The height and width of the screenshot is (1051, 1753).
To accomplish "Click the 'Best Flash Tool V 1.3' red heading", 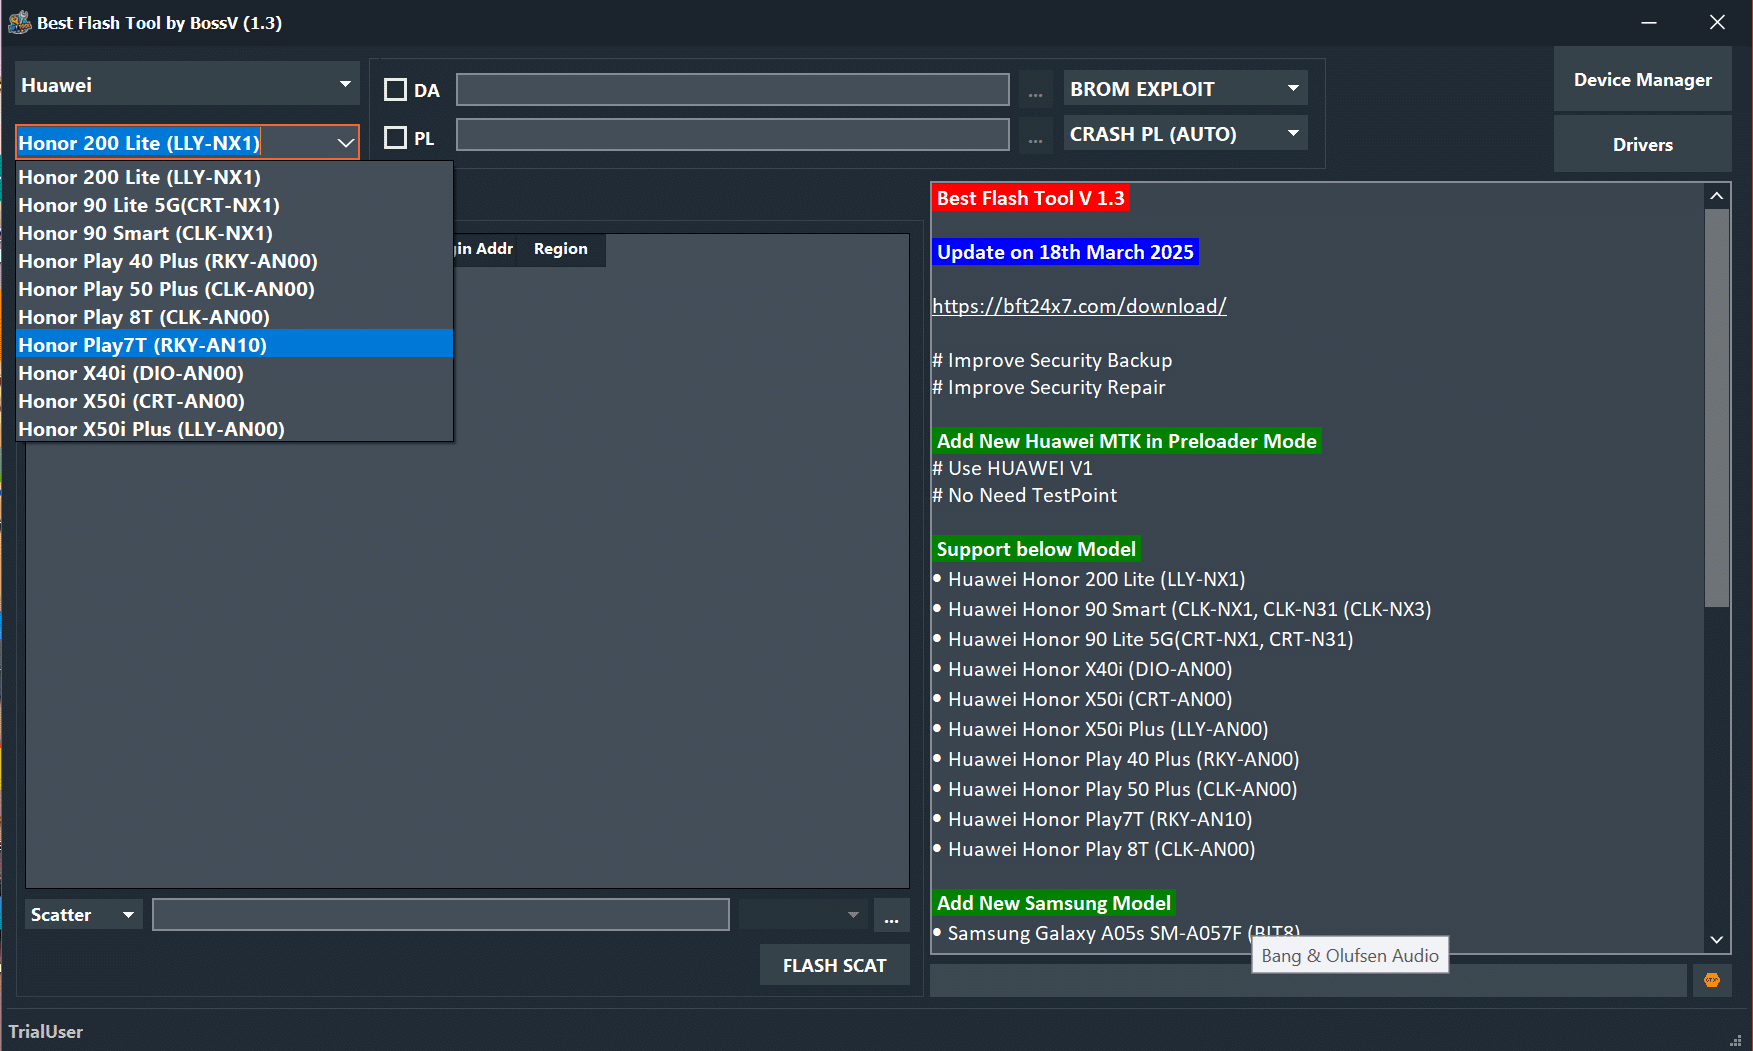I will 1030,198.
